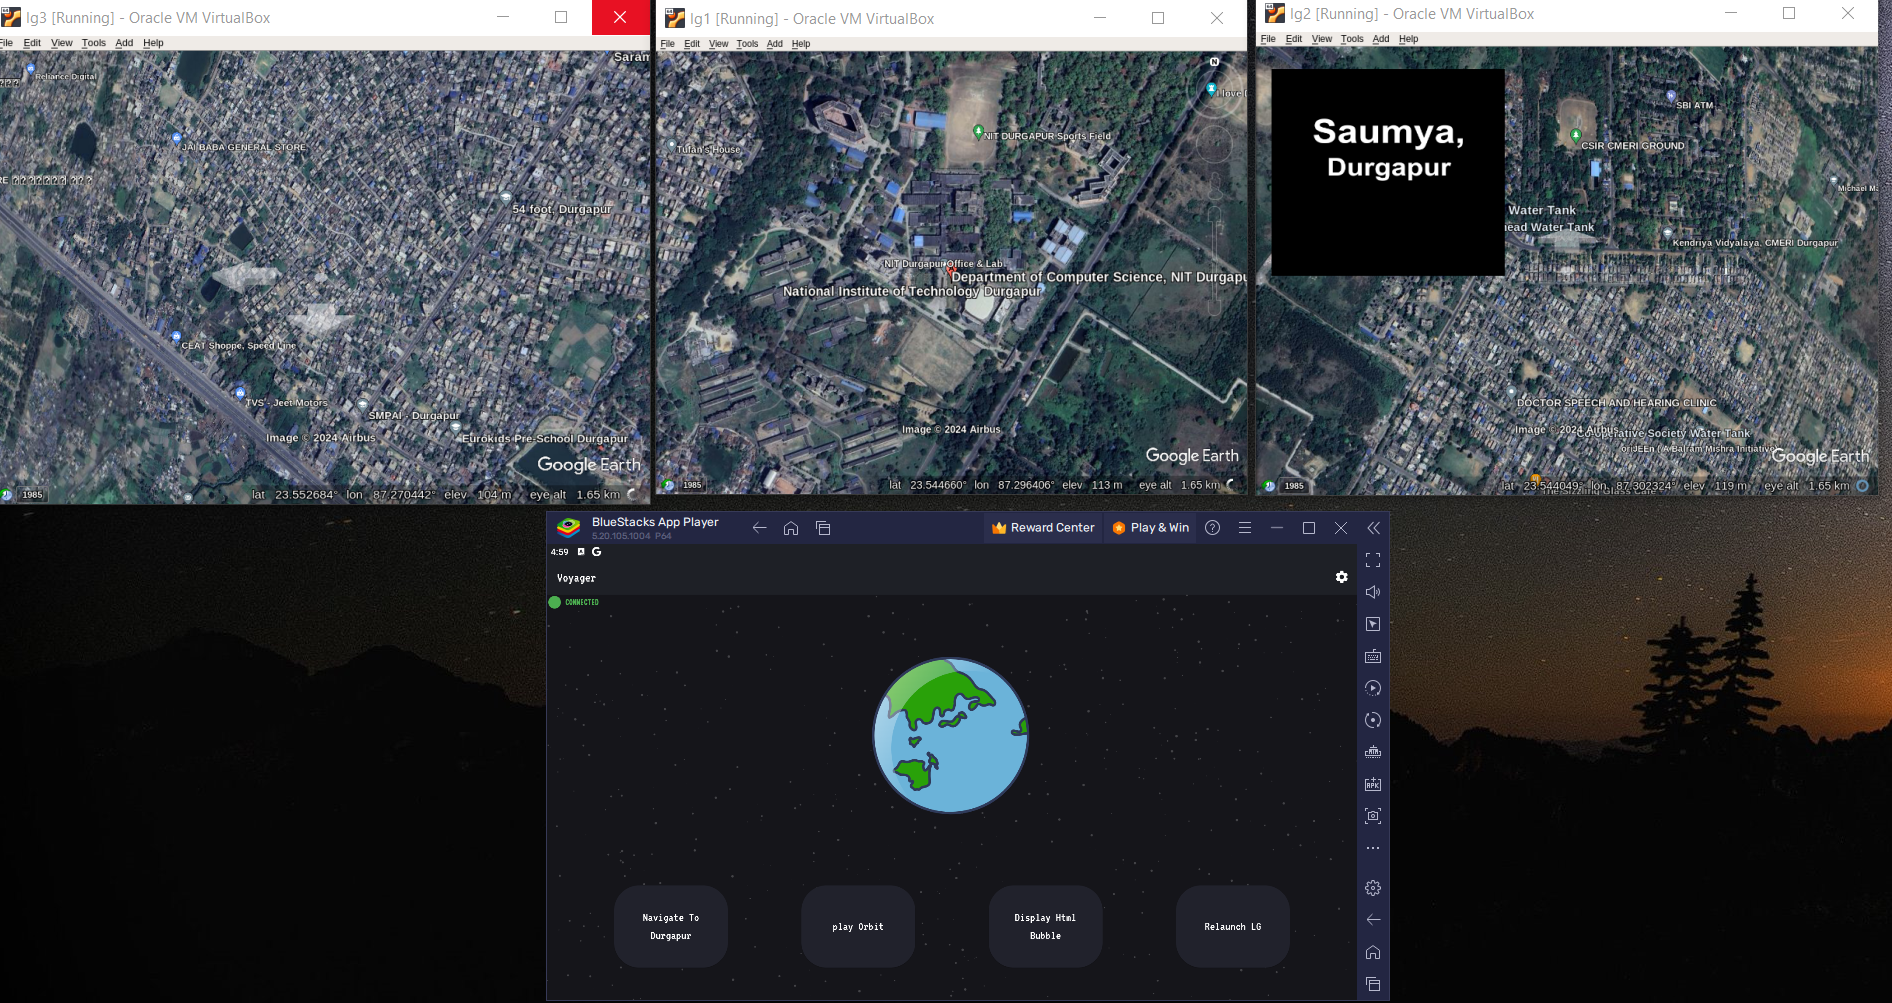Click the Navigate To Durgapur button
1892x1003 pixels.
[671, 926]
